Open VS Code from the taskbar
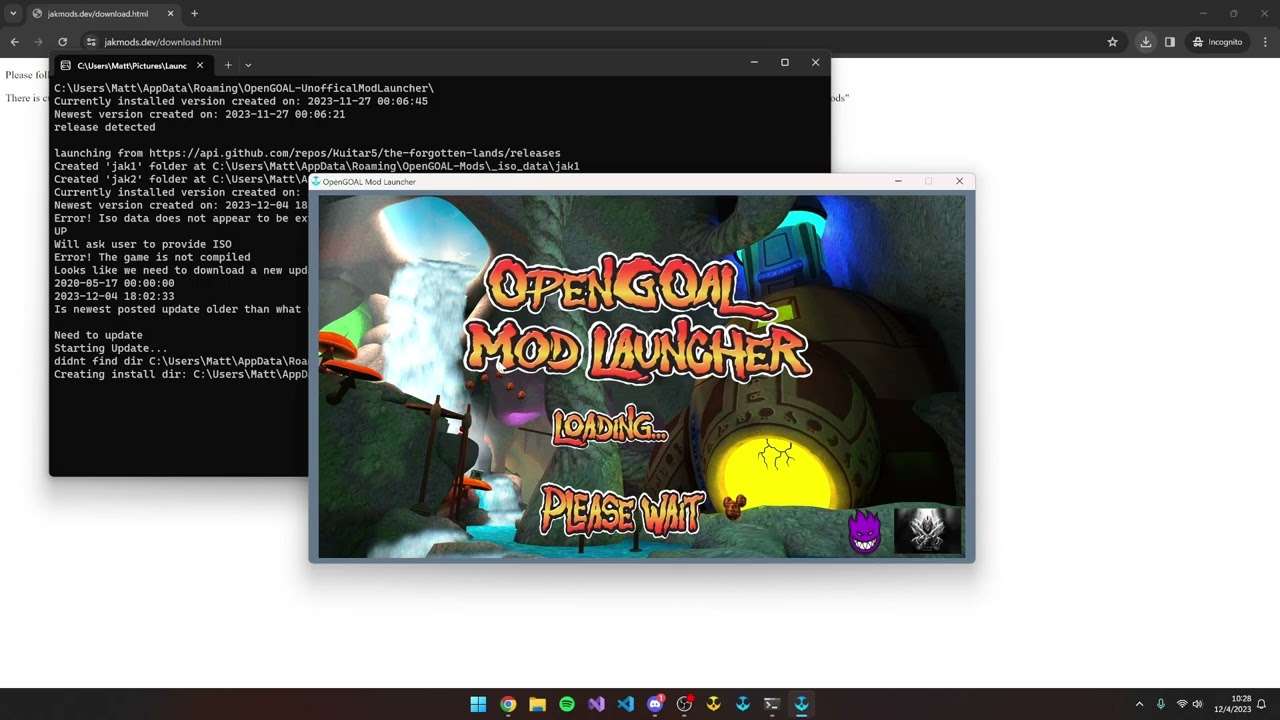This screenshot has width=1280, height=720. coord(625,704)
